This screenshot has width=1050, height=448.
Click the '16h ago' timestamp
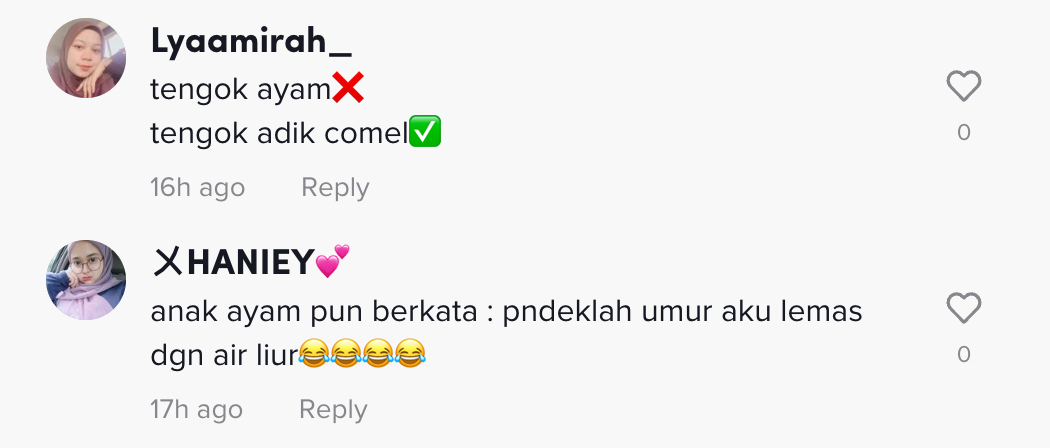pyautogui.click(x=198, y=188)
